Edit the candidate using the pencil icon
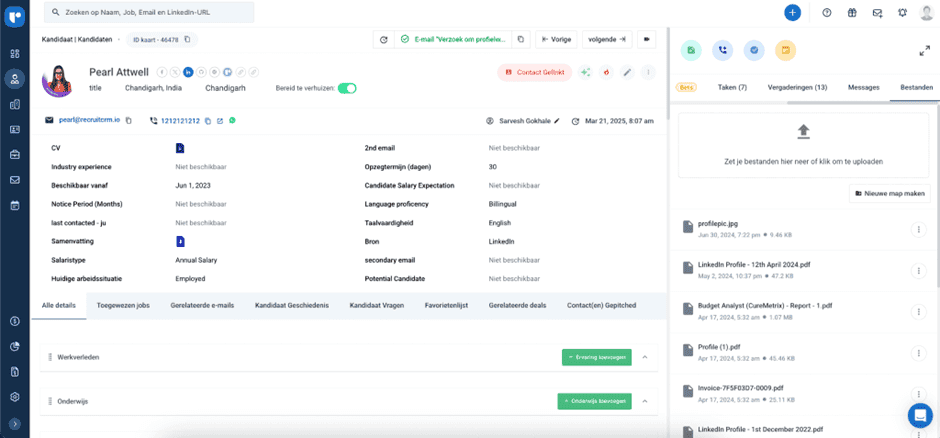This screenshot has height=438, width=940. coord(627,72)
